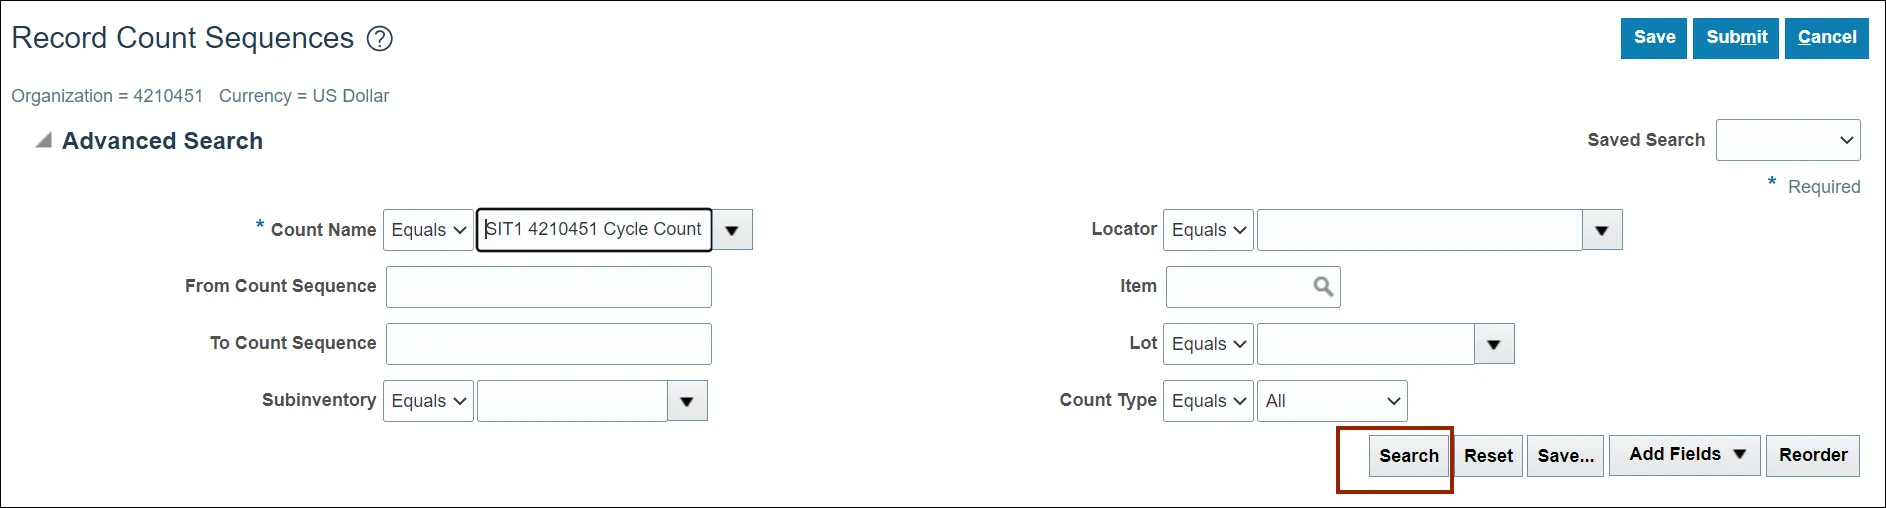Click the Search button
The image size is (1886, 508).
[x=1409, y=456]
